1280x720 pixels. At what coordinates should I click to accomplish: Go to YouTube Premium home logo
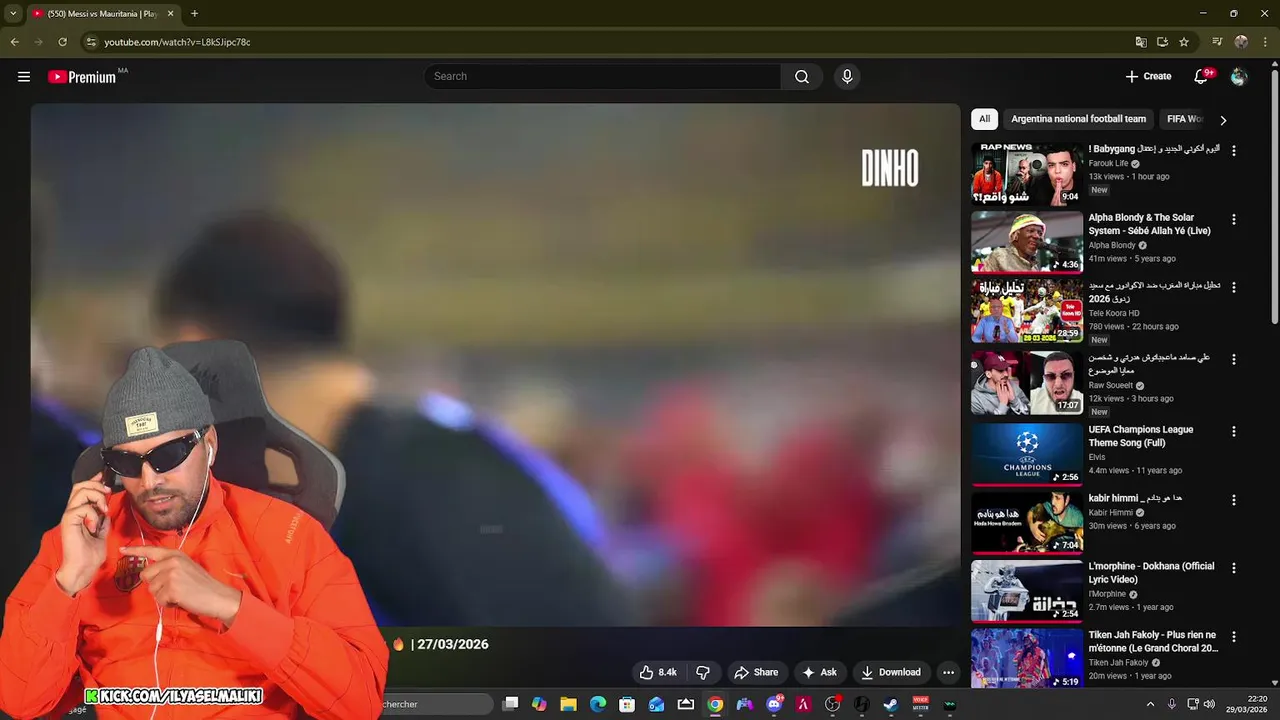click(x=82, y=77)
